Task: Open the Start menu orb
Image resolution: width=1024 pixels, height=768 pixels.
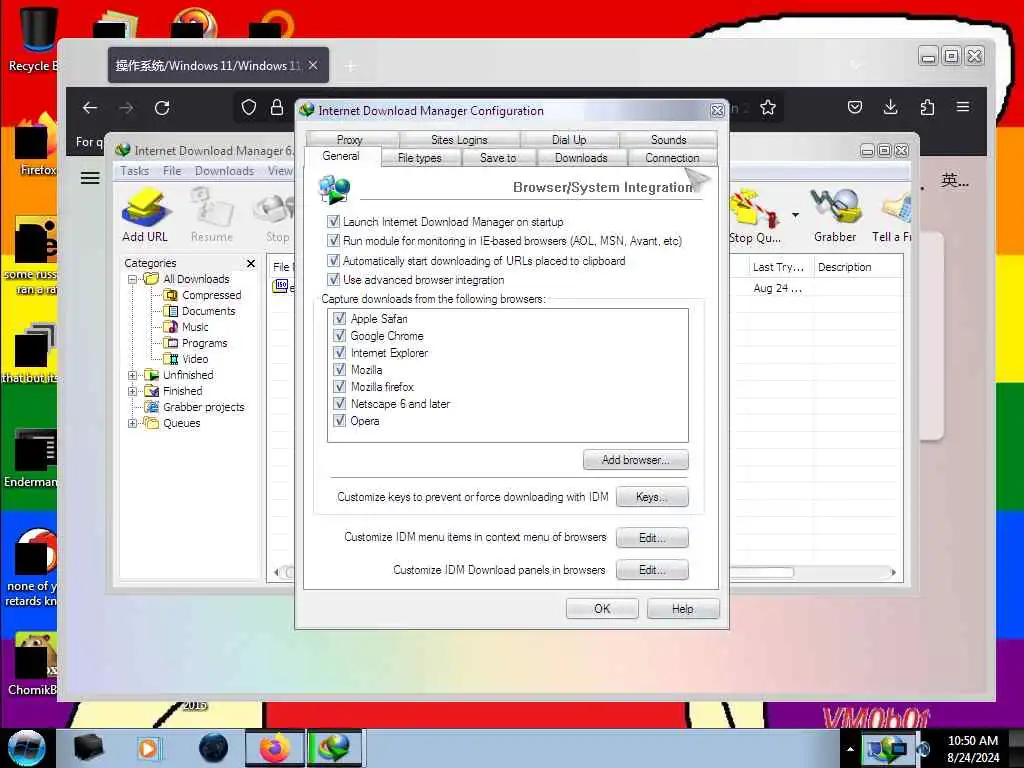Action: (27, 748)
